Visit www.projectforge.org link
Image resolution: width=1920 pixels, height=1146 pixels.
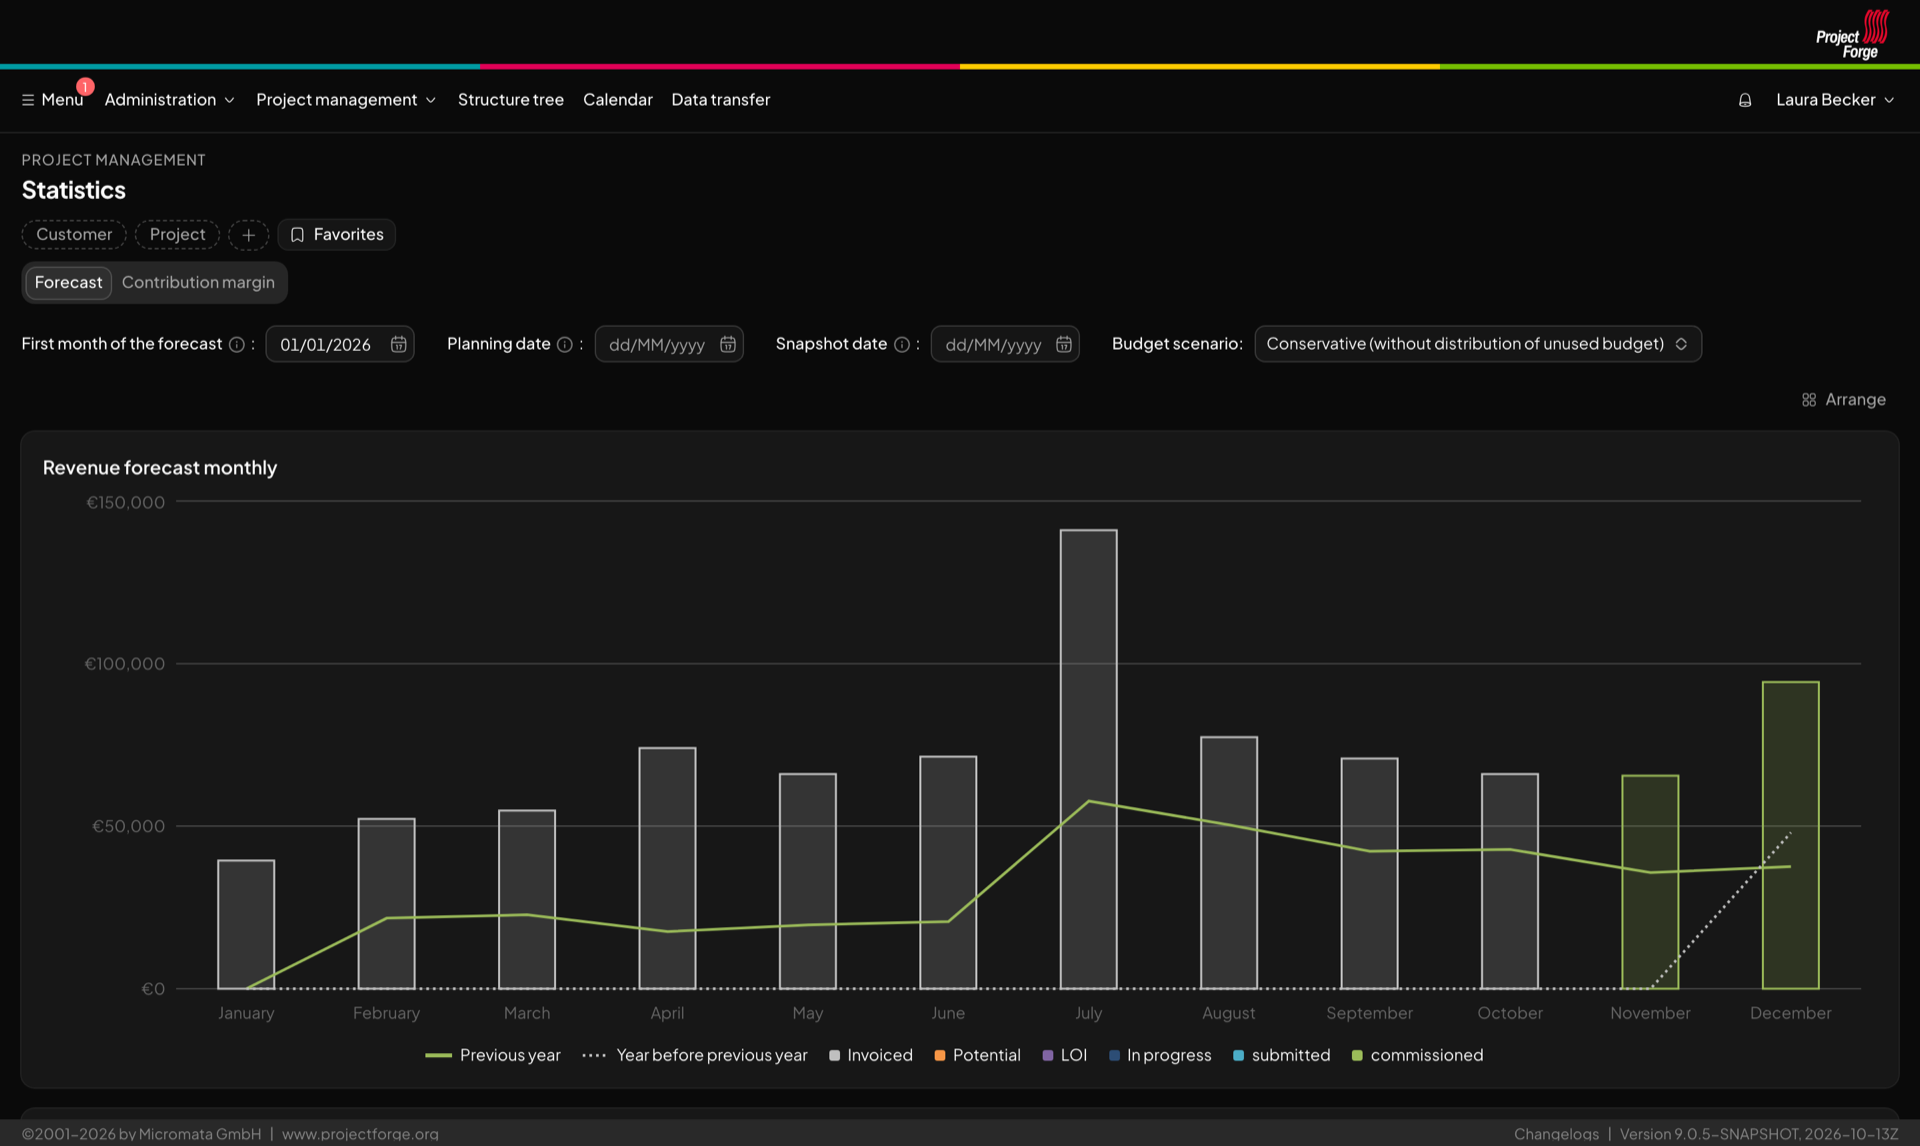click(360, 1134)
